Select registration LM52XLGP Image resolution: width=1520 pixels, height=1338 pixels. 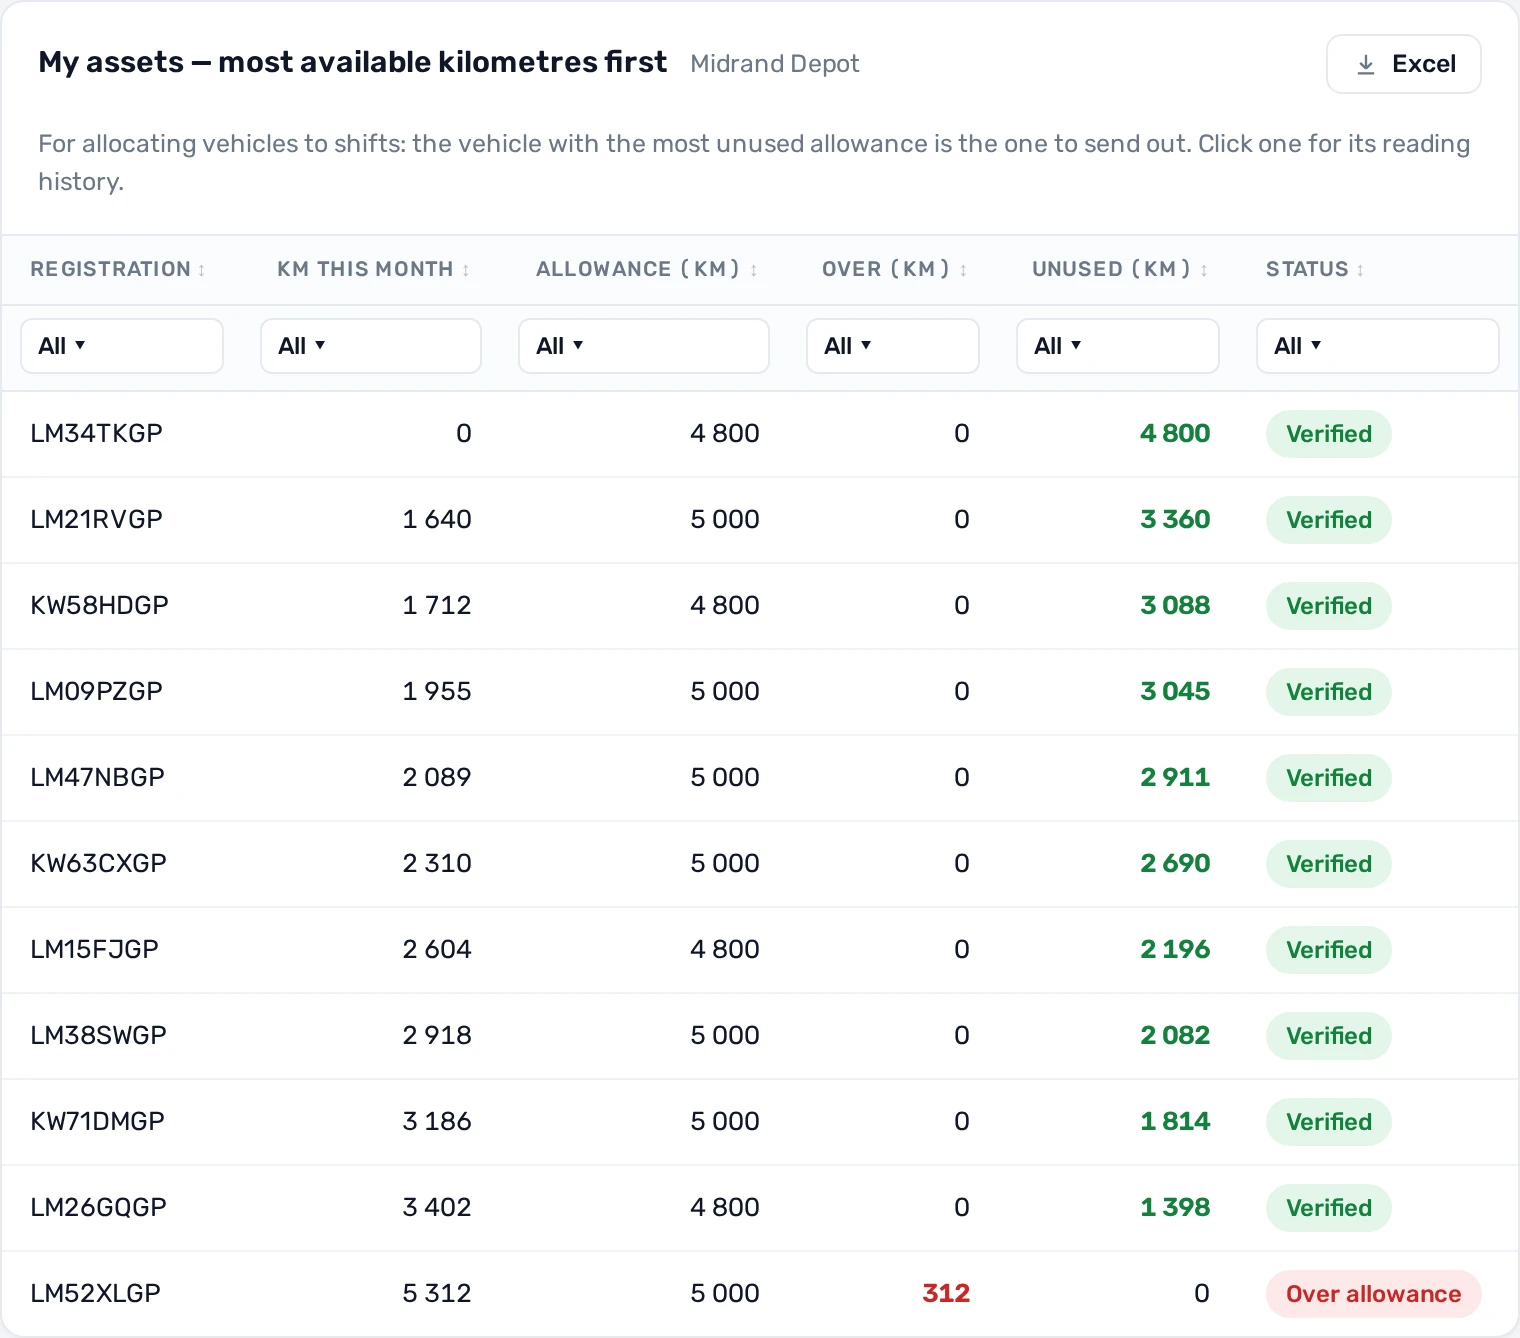pyautogui.click(x=95, y=1293)
